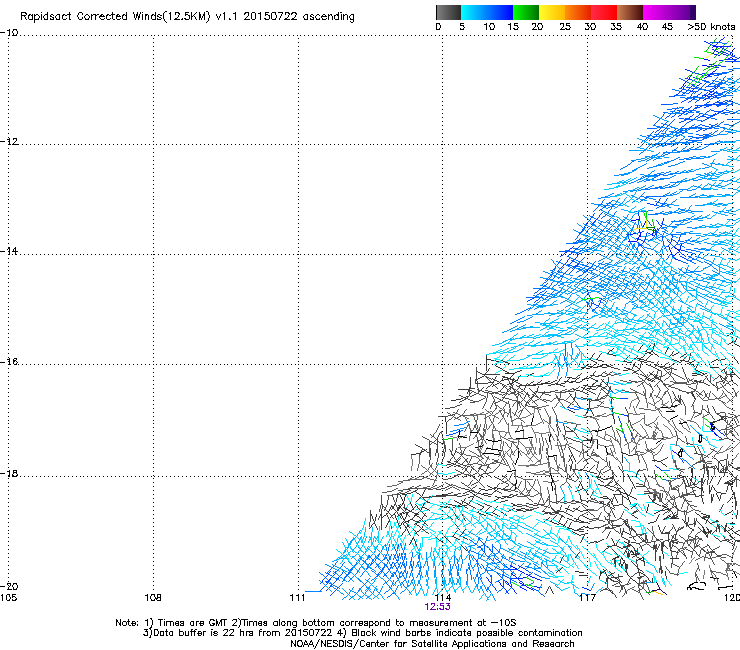This screenshot has height=650, width=740.
Task: Click the '>50 knots' legend label
Action: [x=711, y=27]
